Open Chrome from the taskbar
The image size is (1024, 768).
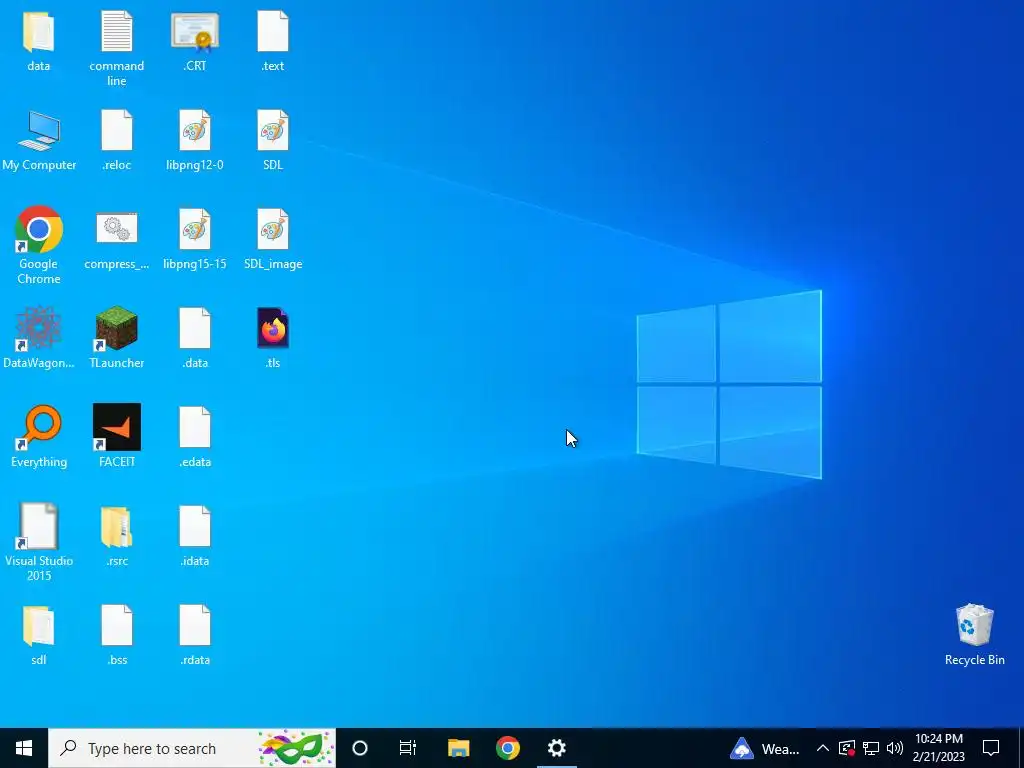click(507, 748)
